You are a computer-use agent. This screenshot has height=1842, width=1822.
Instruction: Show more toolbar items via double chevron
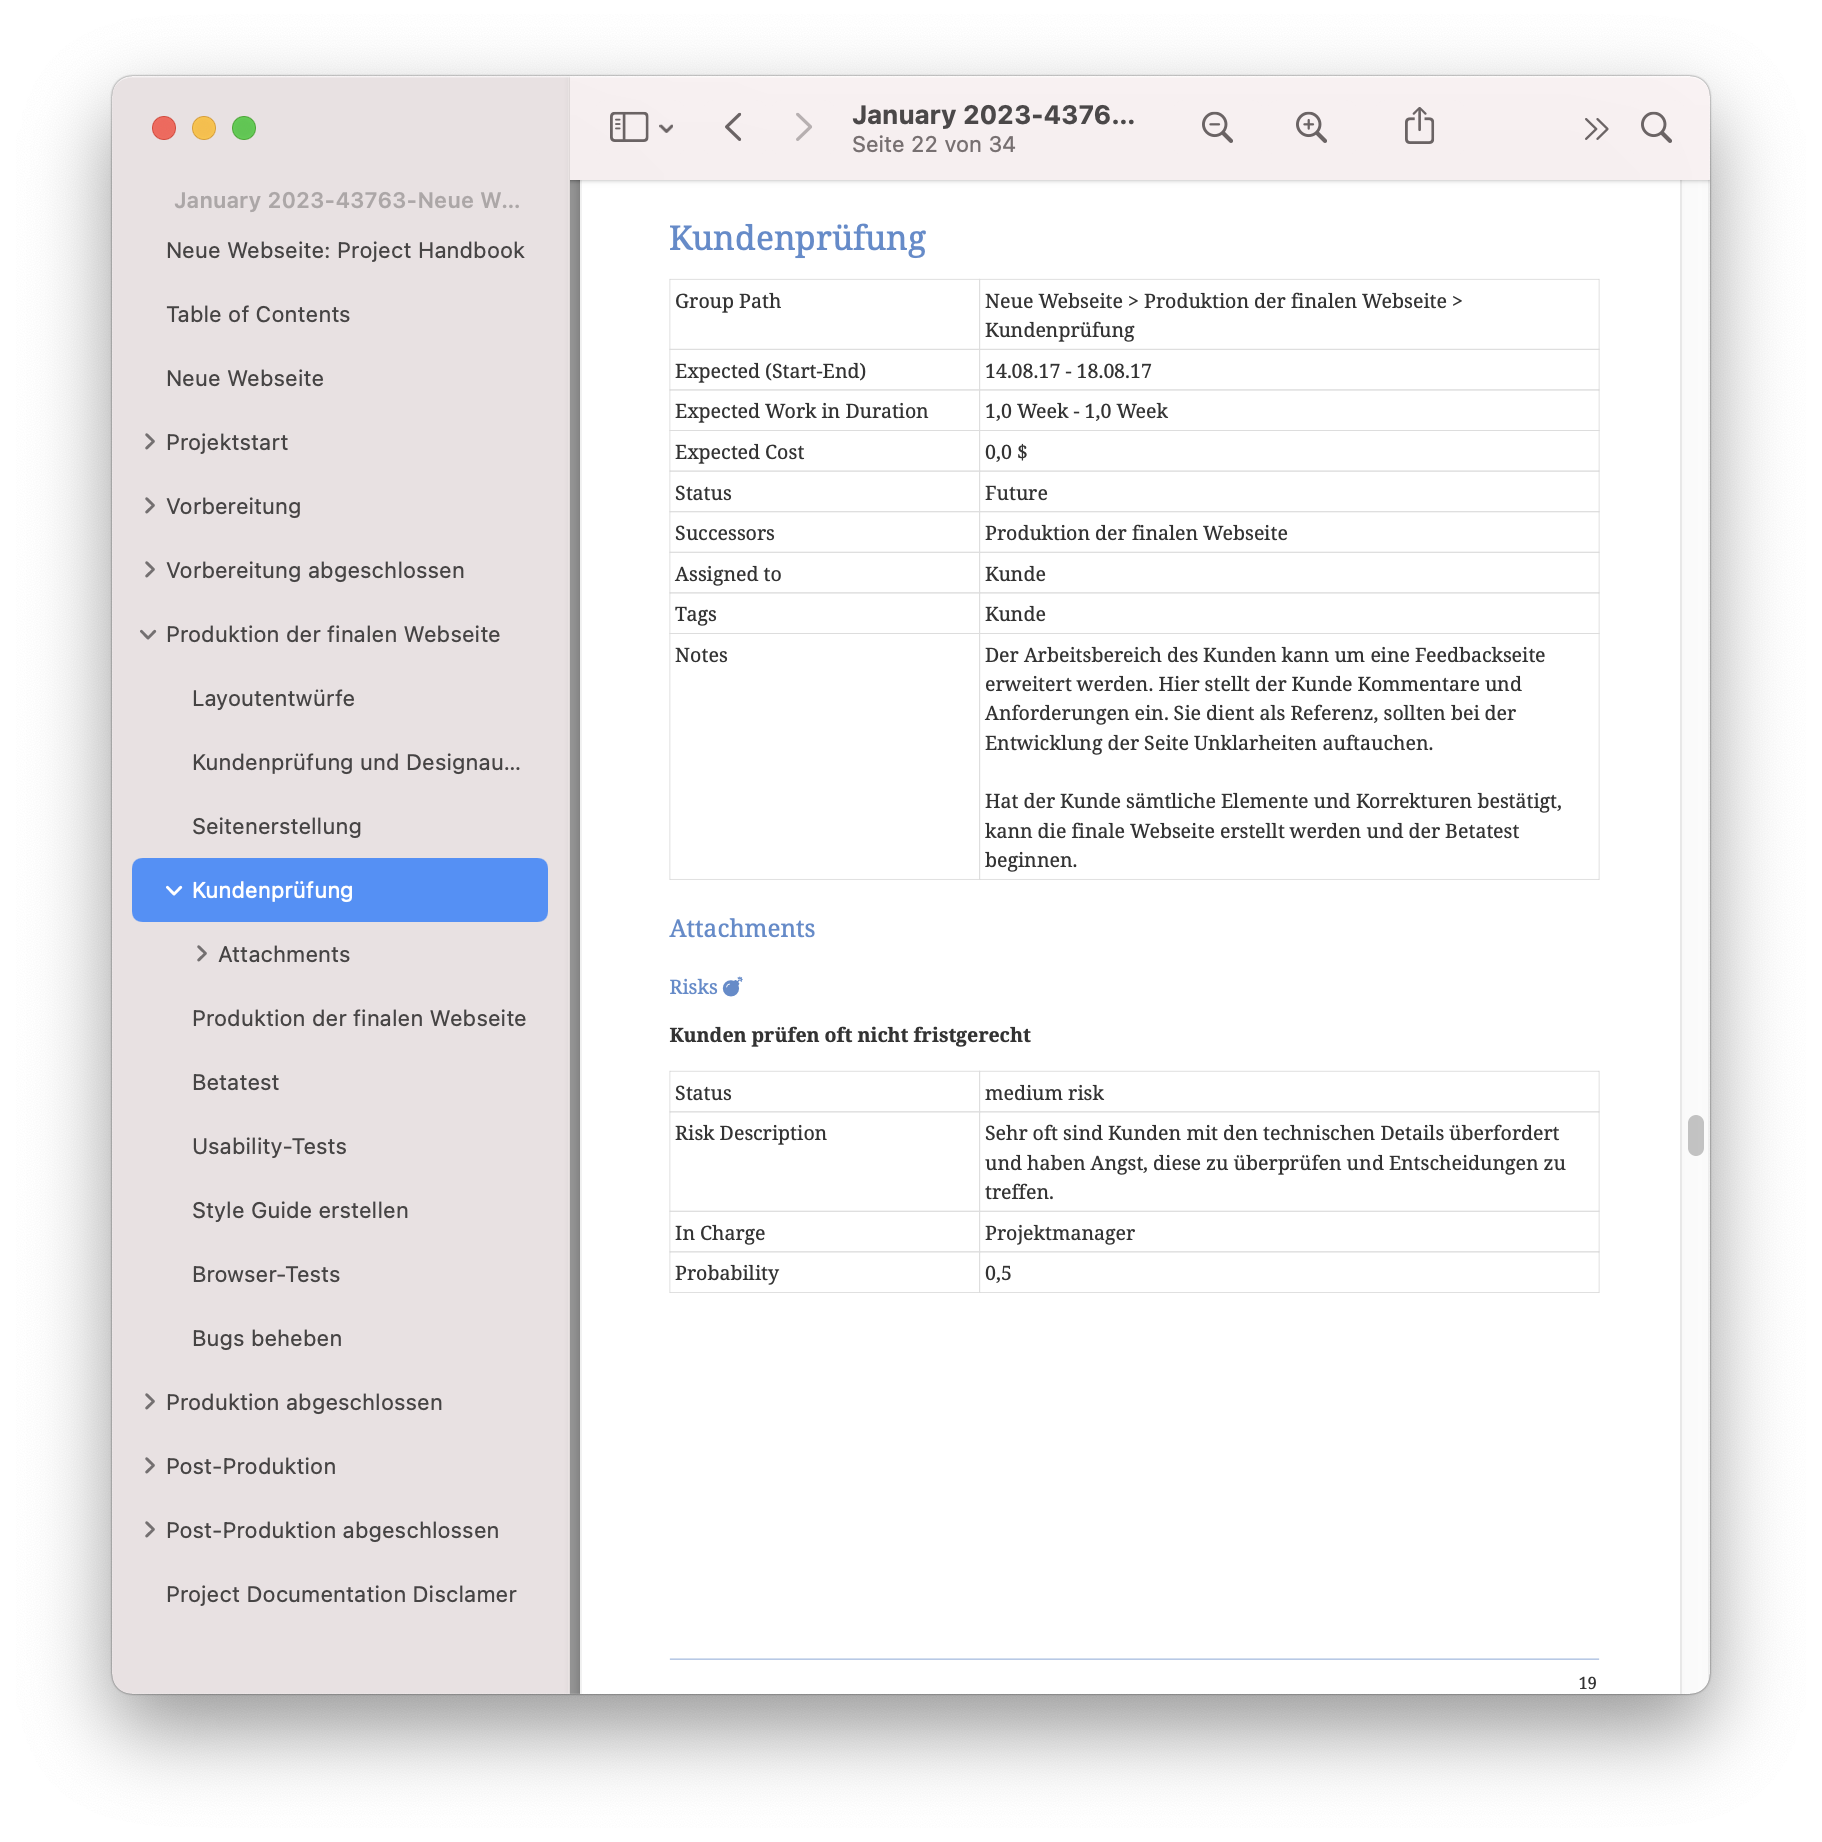pos(1596,129)
